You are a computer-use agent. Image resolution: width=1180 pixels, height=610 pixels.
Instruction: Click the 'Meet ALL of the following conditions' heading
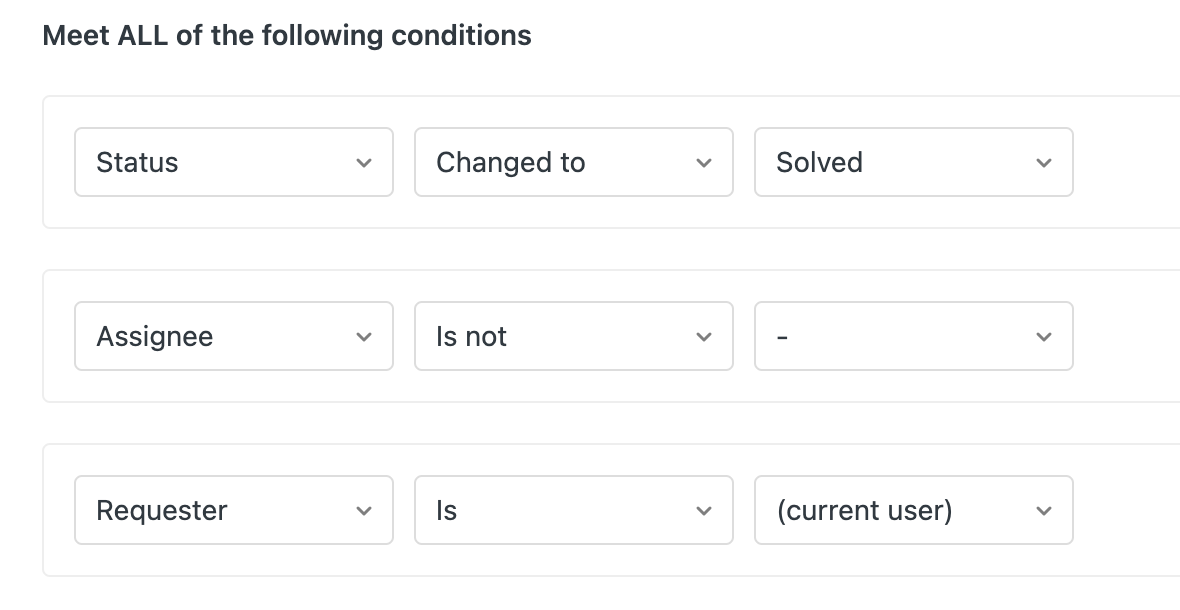point(287,36)
